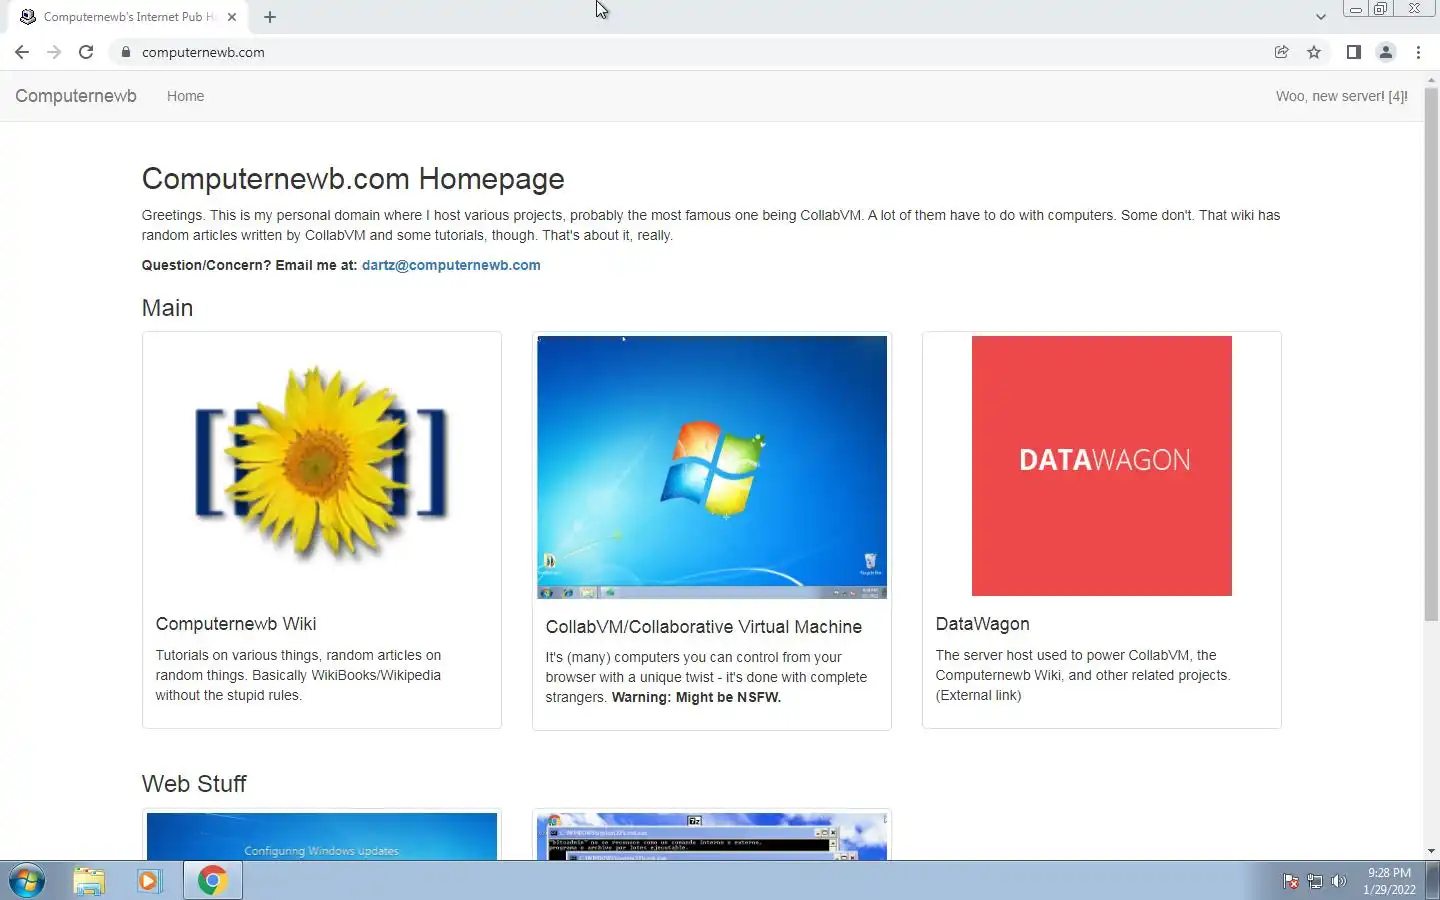This screenshot has width=1440, height=900.
Task: Launch Windows Media Player from taskbar
Action: click(x=149, y=881)
